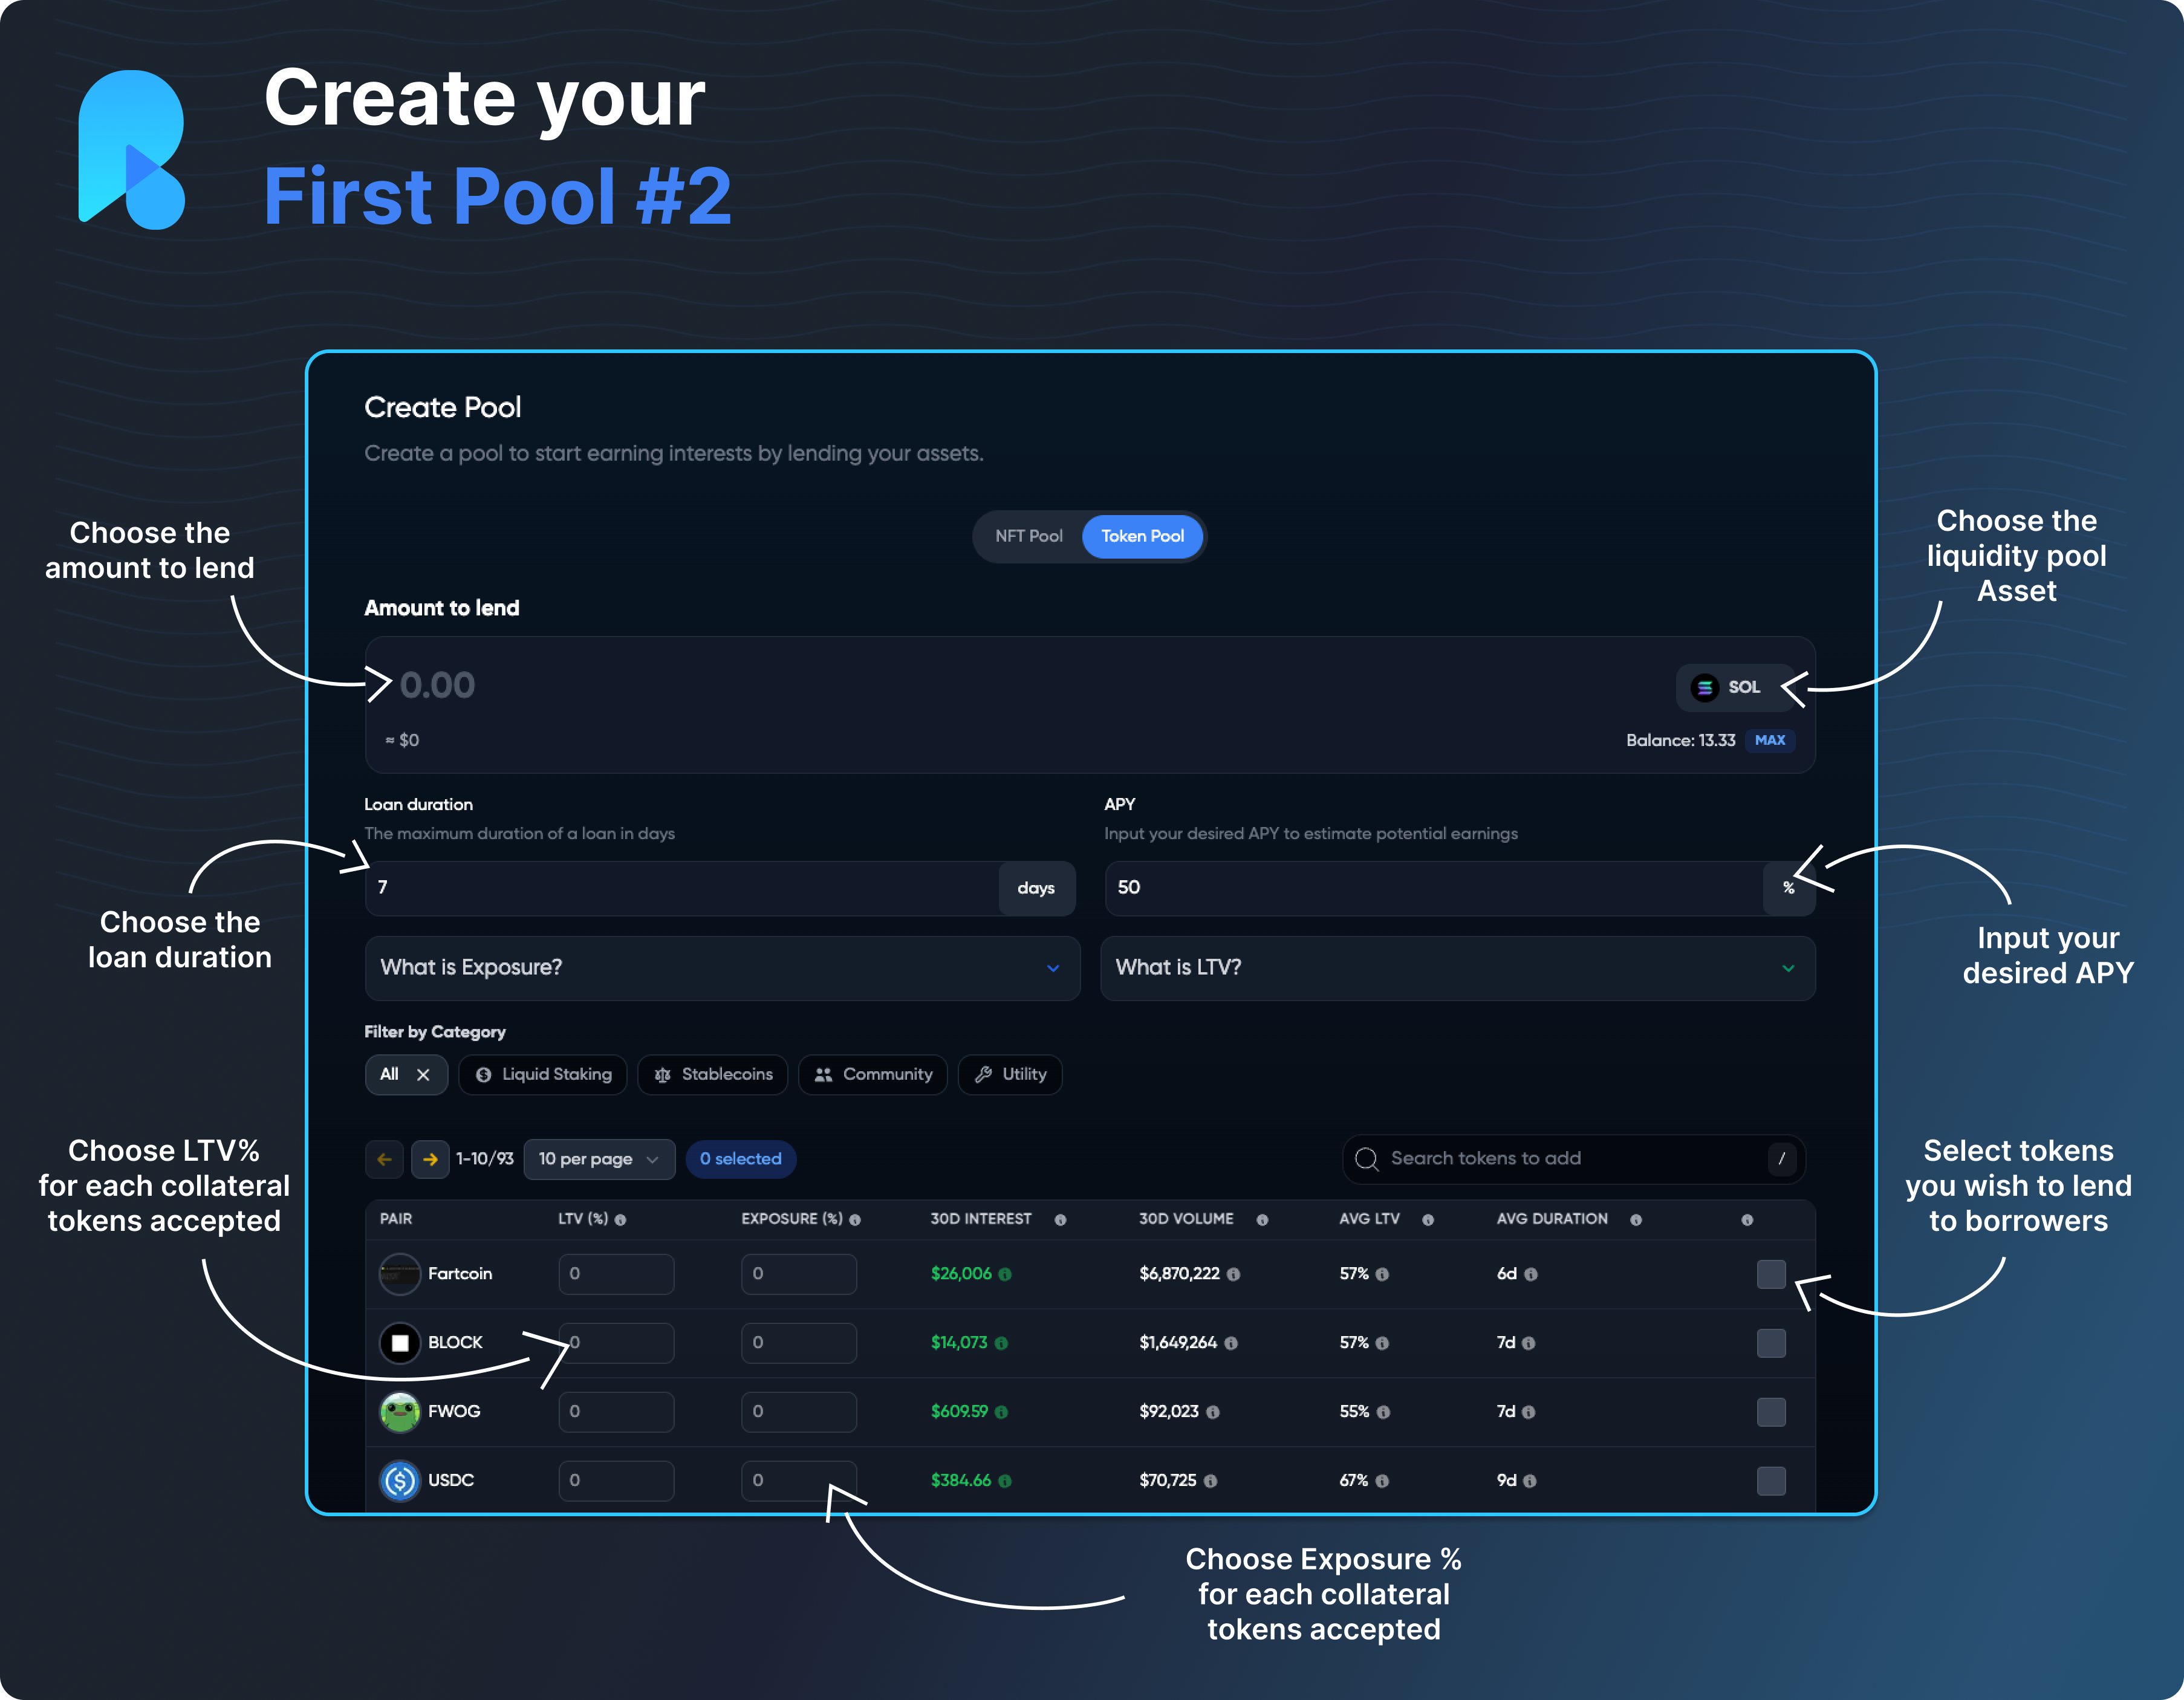
Task: Click the info icon next to LTV (%) header
Action: [x=620, y=1220]
